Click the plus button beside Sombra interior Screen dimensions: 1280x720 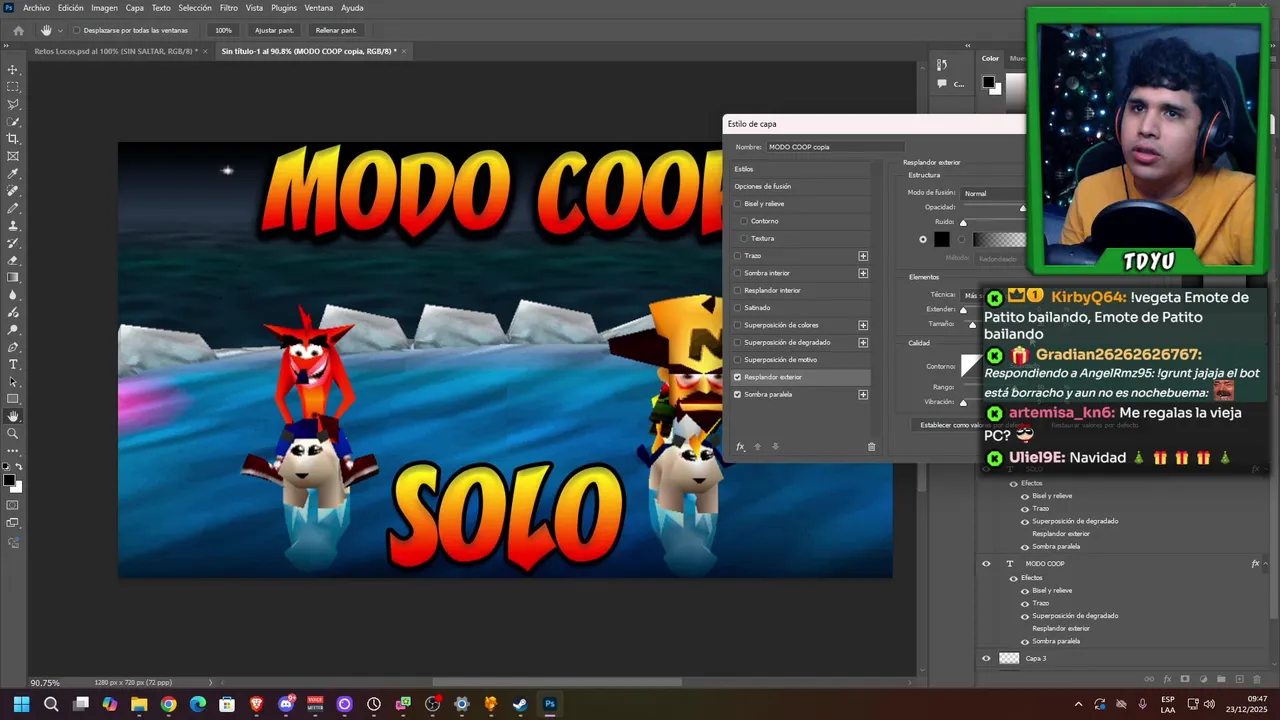[863, 273]
